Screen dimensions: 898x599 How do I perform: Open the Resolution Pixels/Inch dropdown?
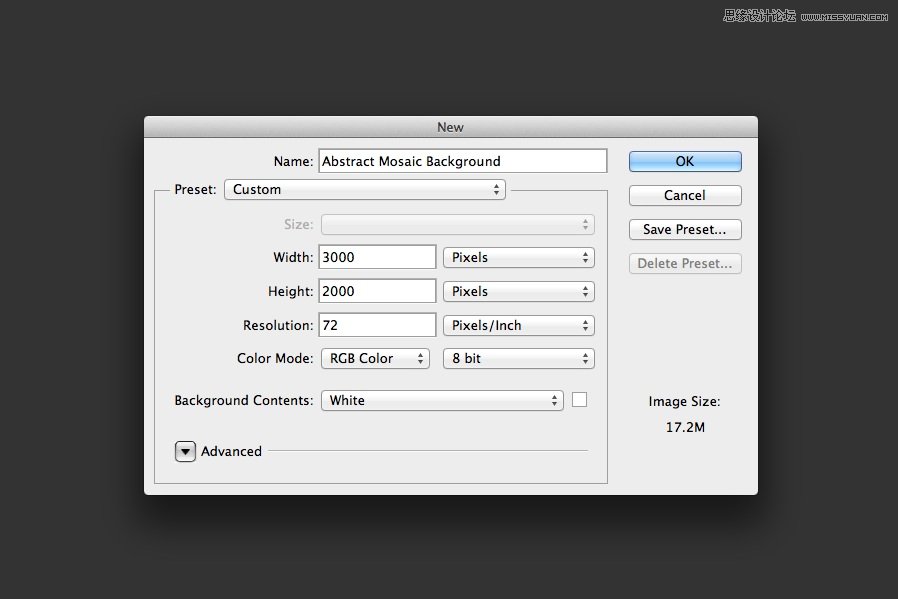[x=518, y=325]
